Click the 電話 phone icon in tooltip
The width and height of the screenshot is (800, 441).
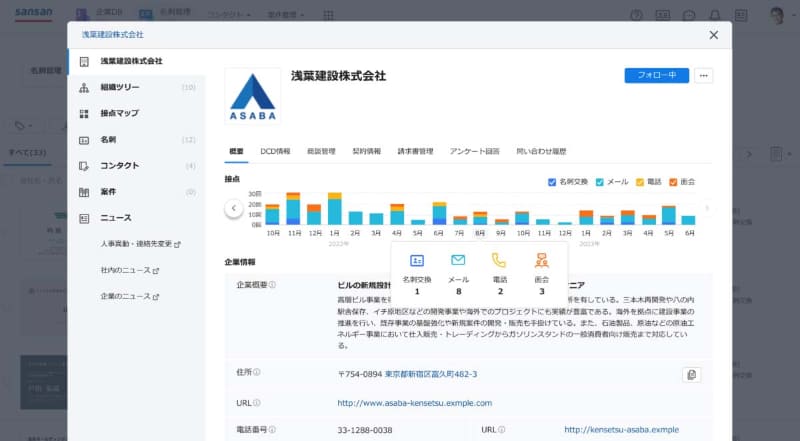coord(499,260)
